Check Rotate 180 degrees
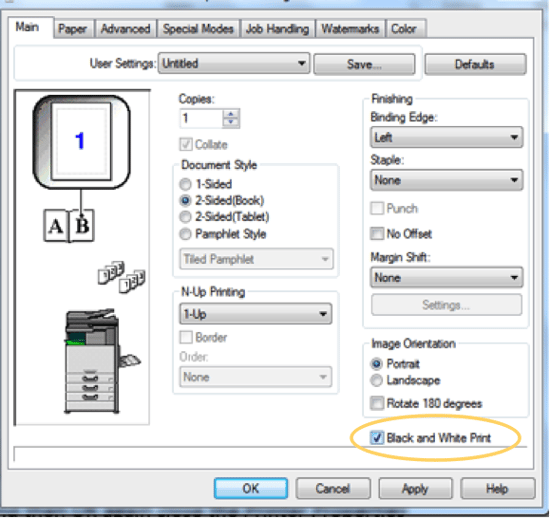Screen dimensions: 550x518 (x=377, y=403)
